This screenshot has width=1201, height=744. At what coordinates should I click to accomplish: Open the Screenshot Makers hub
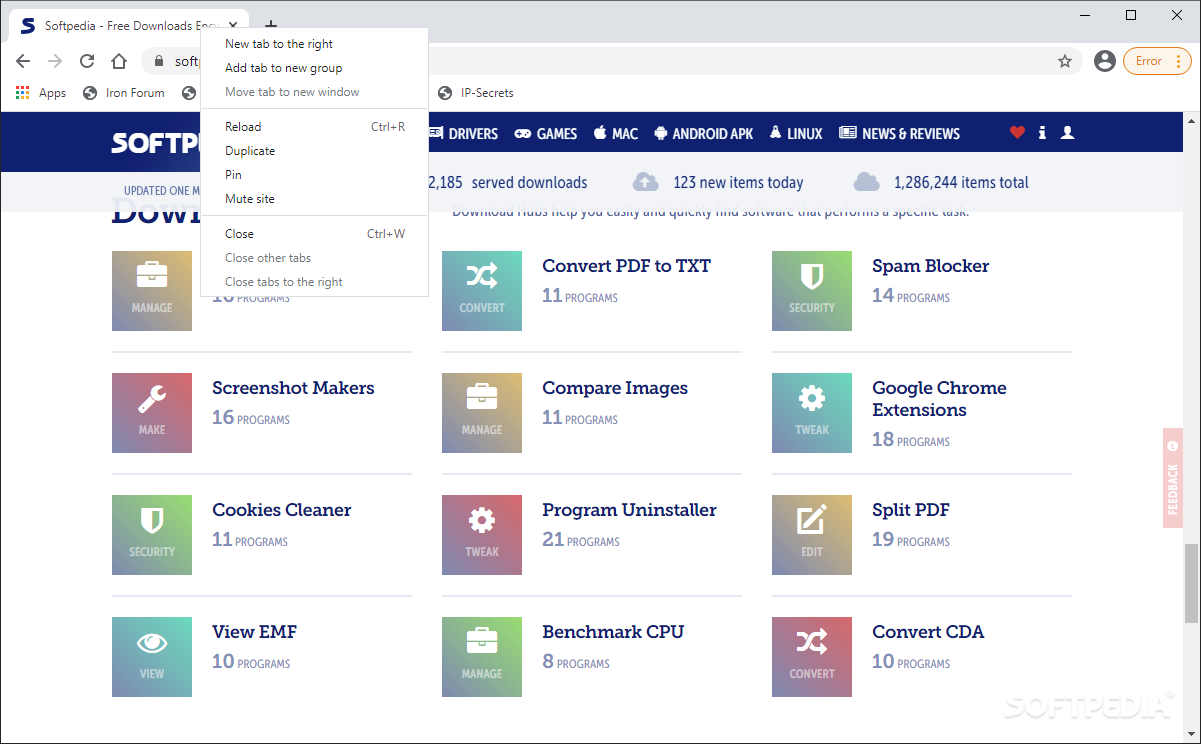[293, 388]
